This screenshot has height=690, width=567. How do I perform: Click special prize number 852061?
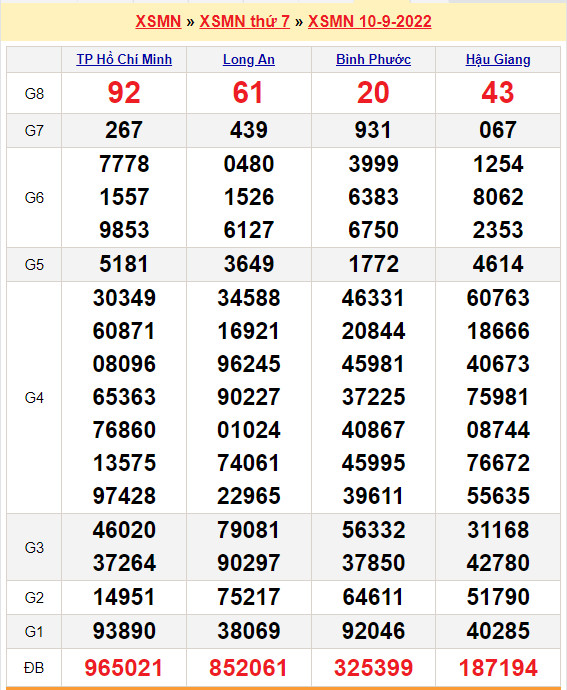(x=248, y=668)
